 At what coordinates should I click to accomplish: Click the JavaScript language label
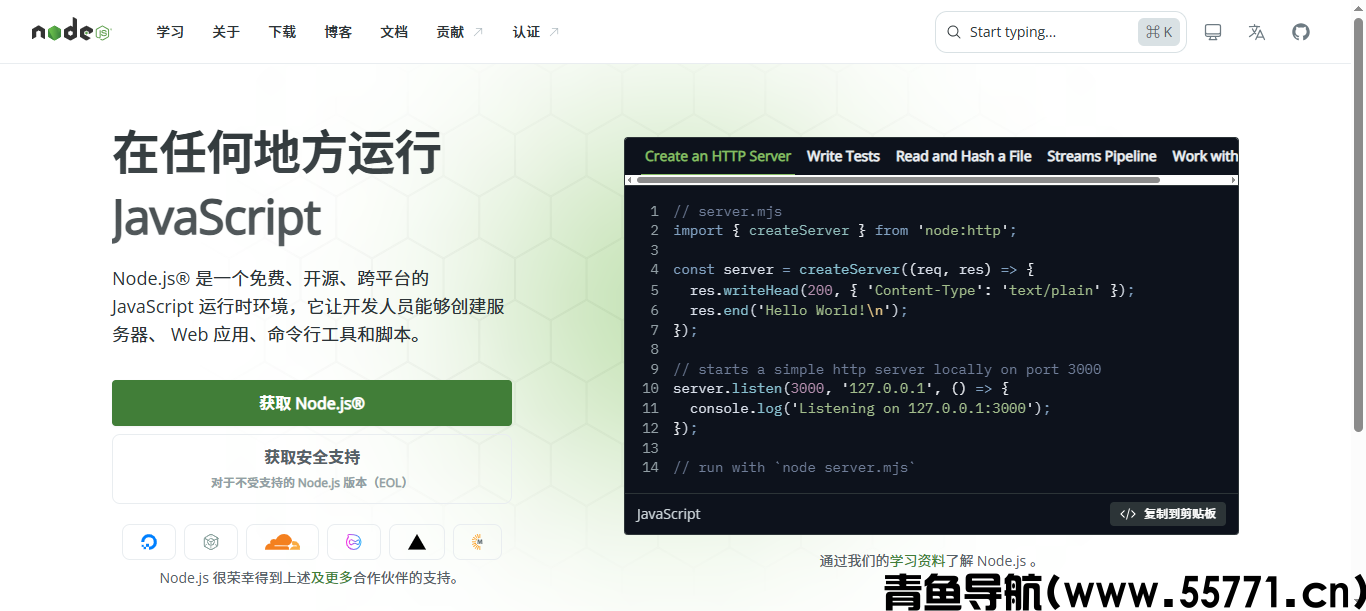click(669, 514)
